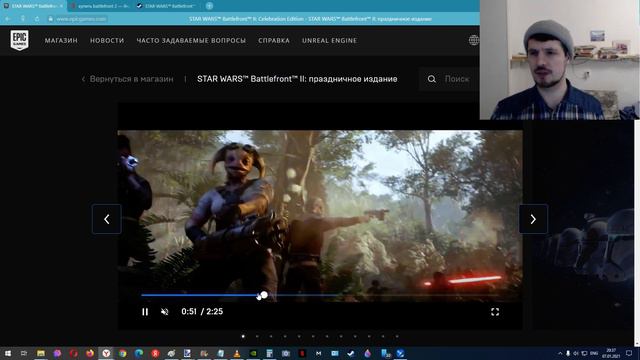Click the new tab plus button

[x=209, y=6]
